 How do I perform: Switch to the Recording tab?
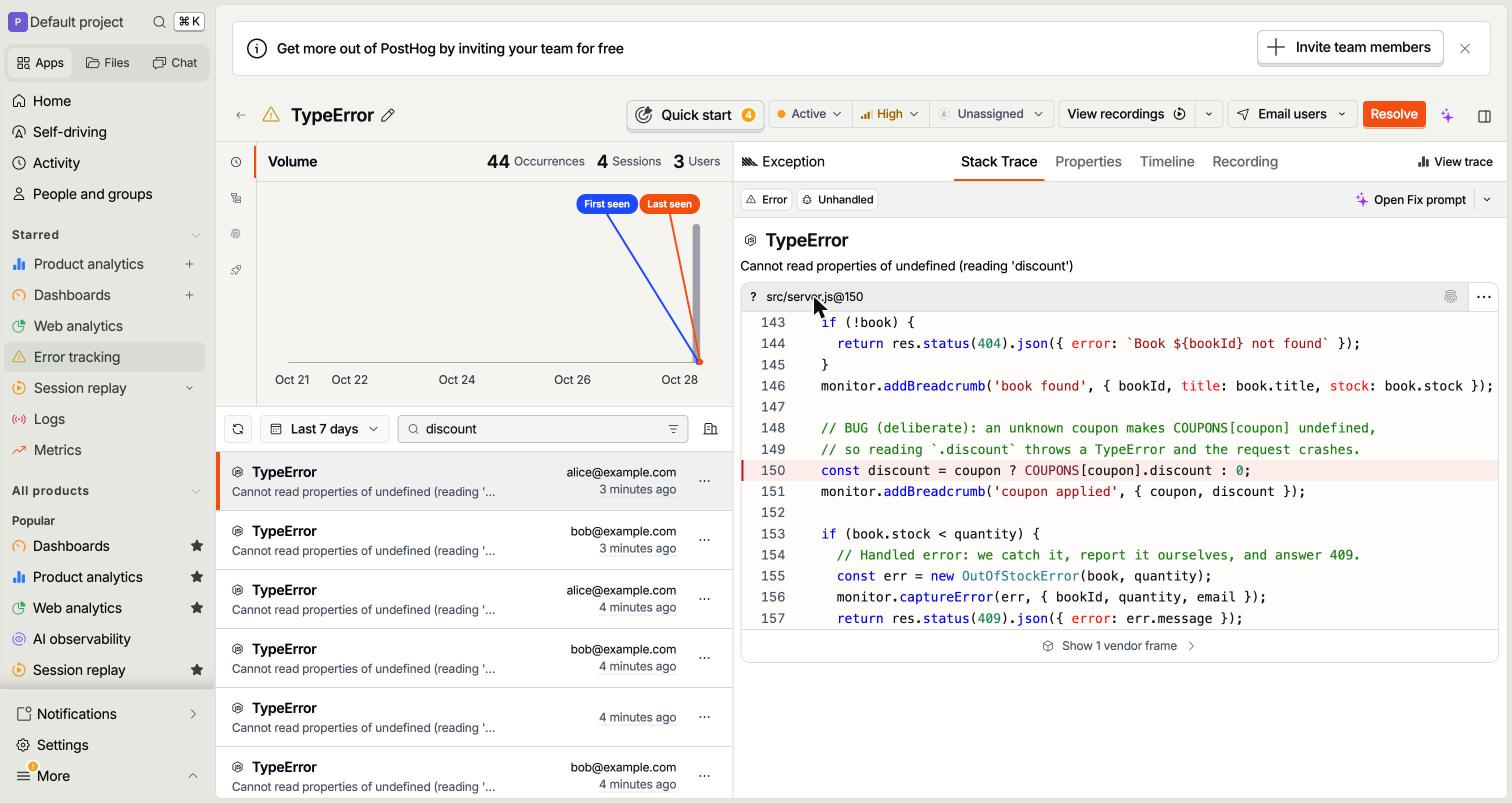(1245, 162)
